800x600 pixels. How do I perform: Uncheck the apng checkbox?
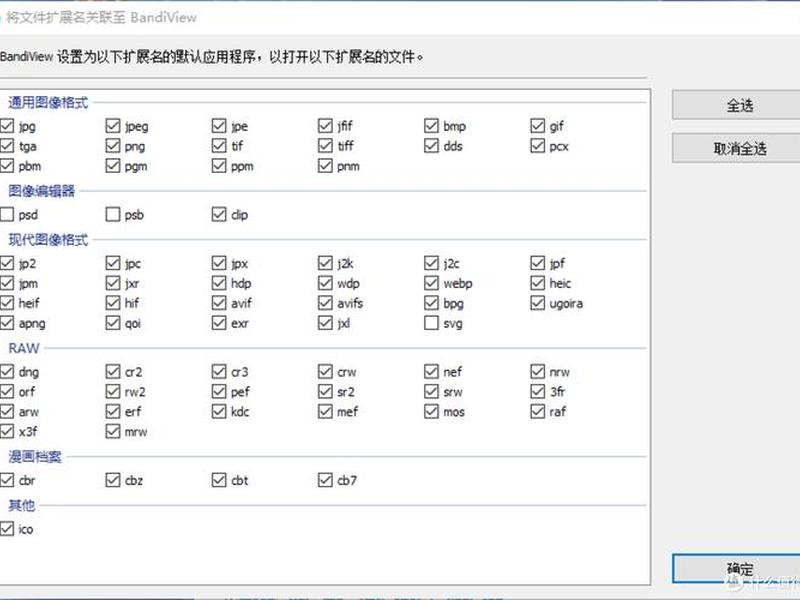pyautogui.click(x=7, y=323)
